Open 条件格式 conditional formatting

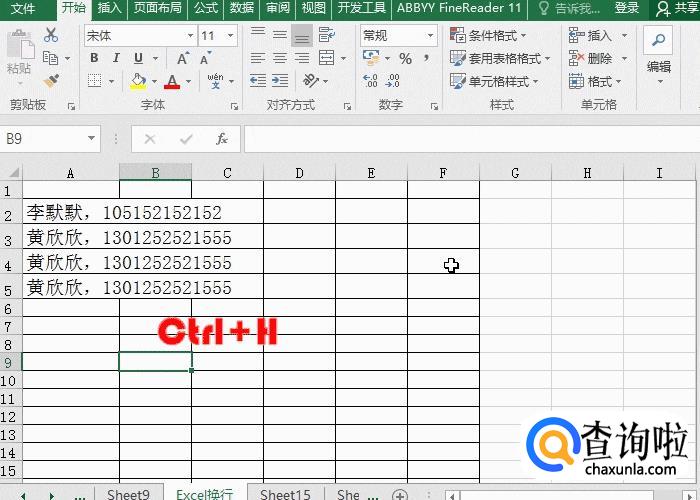tap(488, 35)
